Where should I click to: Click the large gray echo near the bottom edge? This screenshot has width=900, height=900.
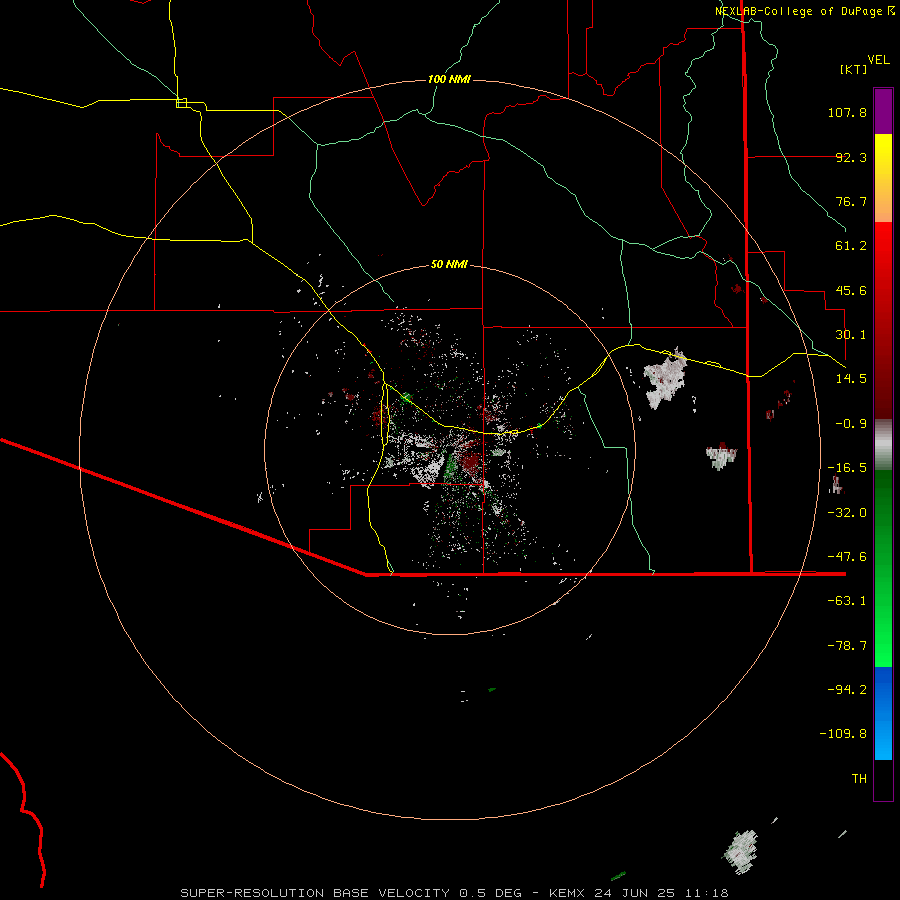741,852
